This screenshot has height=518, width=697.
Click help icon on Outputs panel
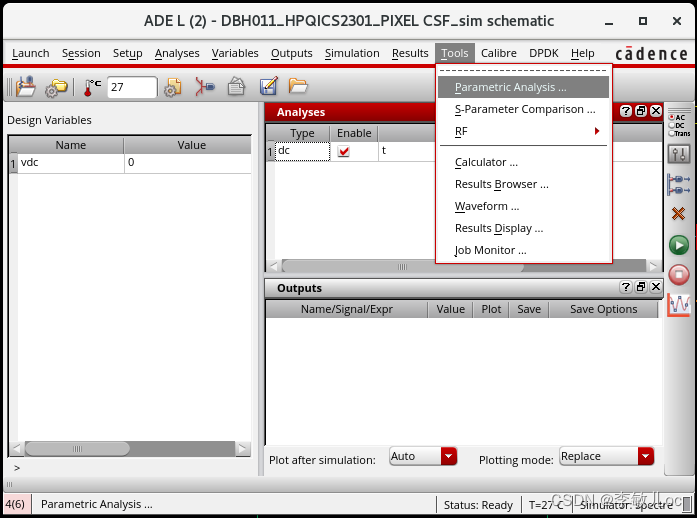click(625, 287)
